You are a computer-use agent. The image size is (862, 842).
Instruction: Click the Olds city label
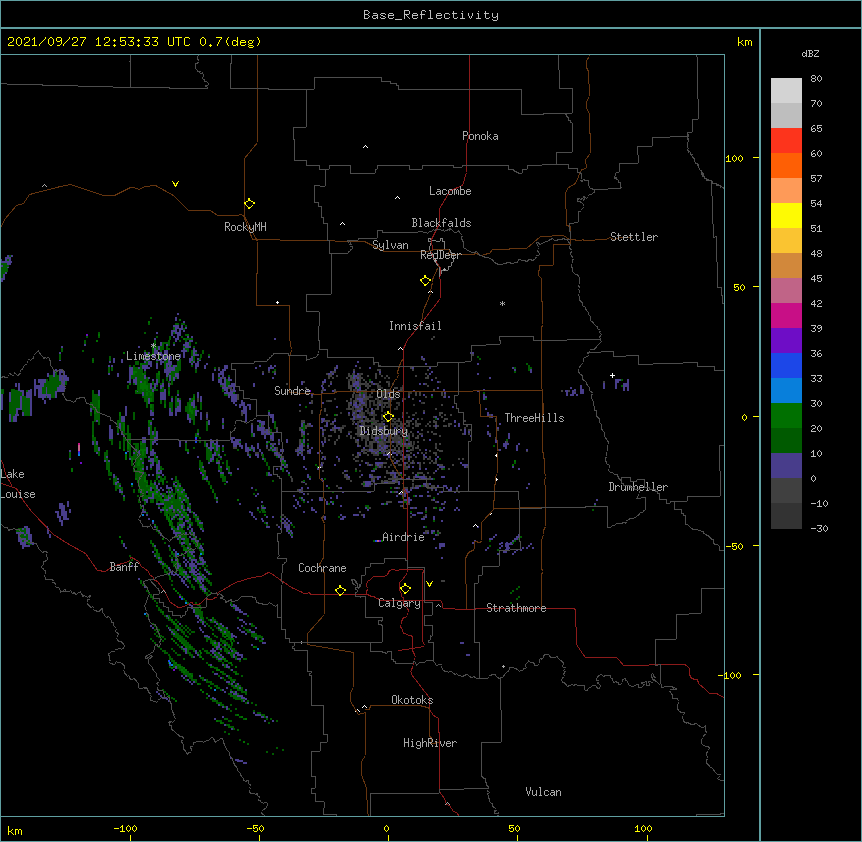(388, 394)
